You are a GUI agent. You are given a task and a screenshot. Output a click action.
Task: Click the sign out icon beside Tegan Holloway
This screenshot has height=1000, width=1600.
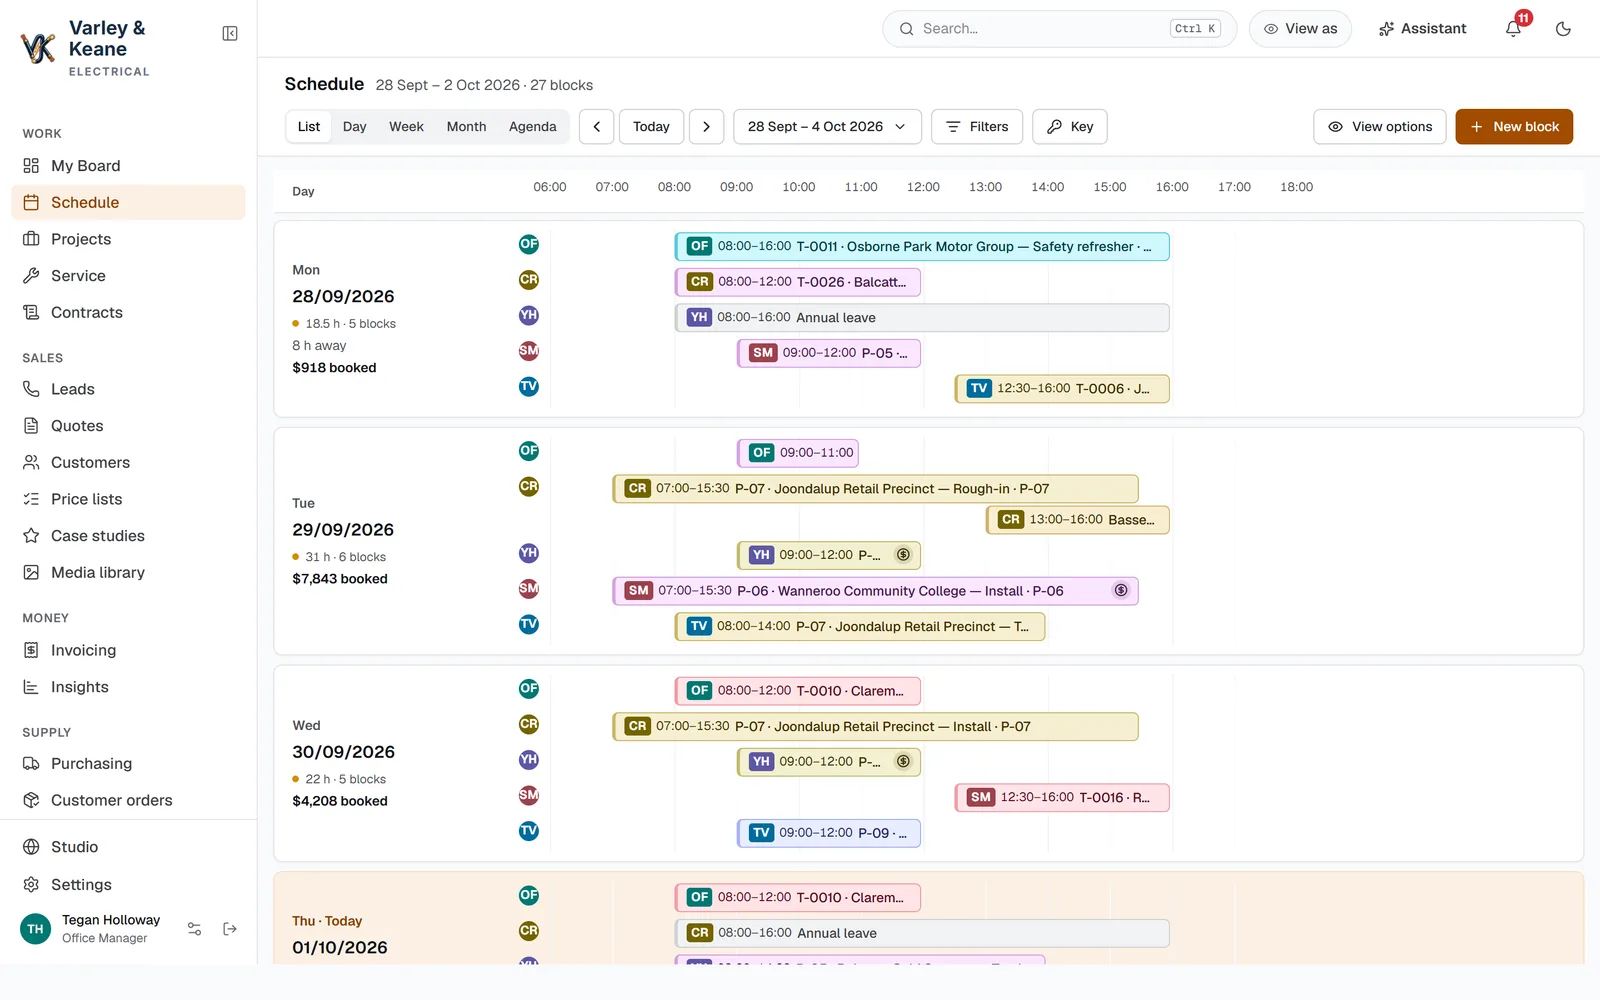tap(230, 929)
